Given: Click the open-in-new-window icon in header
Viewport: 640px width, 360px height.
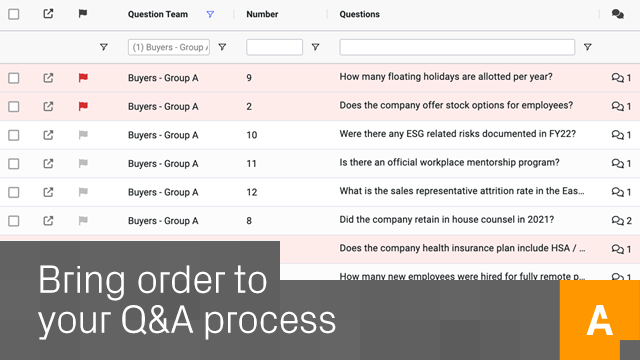Looking at the screenshot, I should pyautogui.click(x=48, y=14).
